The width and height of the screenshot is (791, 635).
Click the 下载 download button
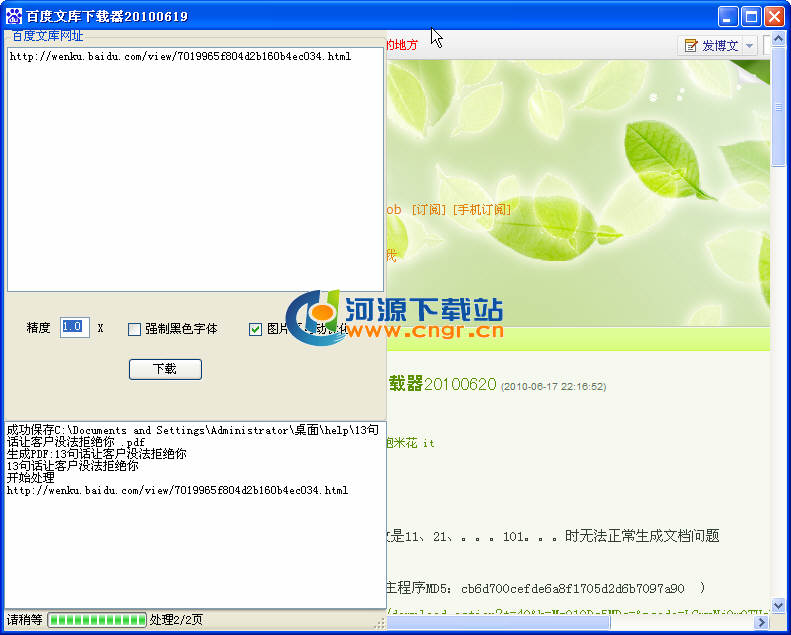(x=165, y=369)
